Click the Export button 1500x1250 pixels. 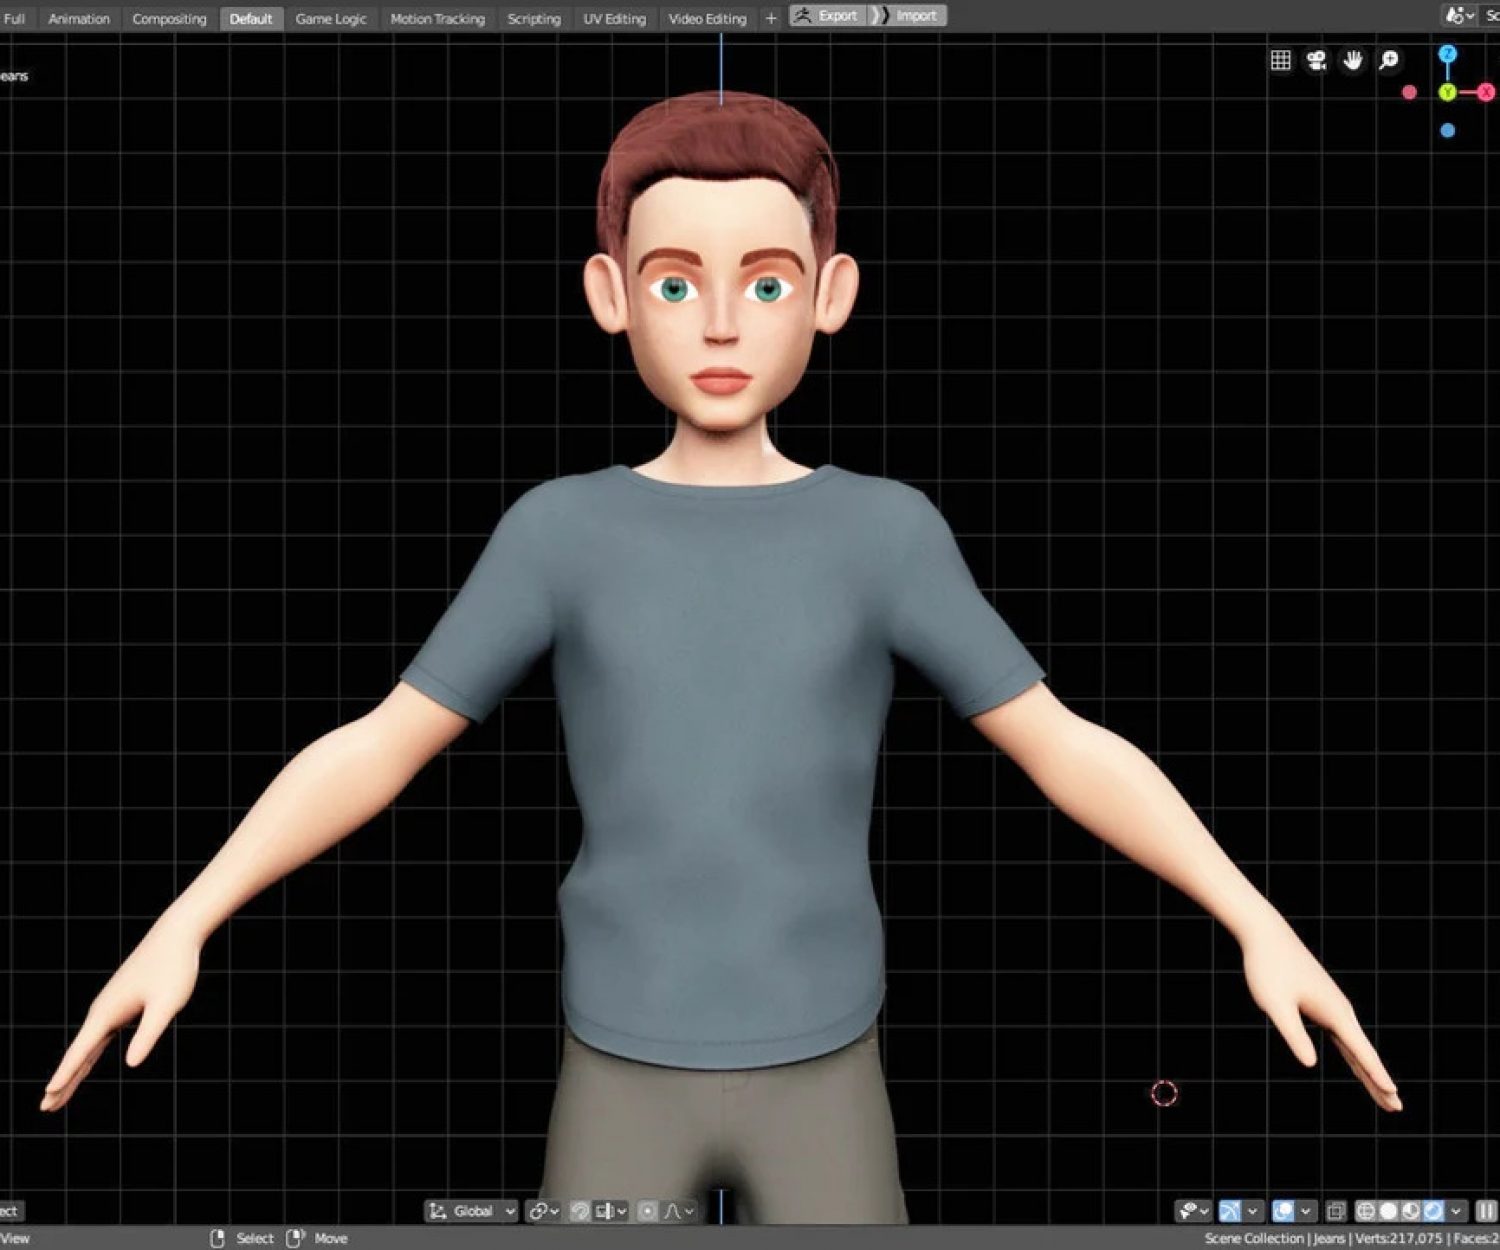[827, 16]
